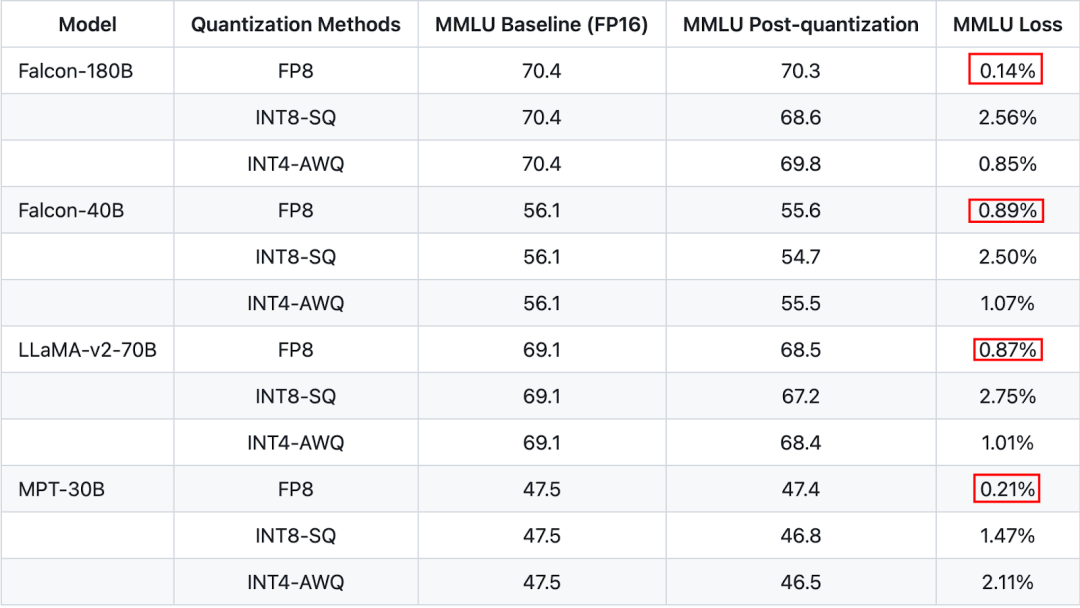Select the 2.75% MMLU Loss cell
The height and width of the screenshot is (608, 1080).
point(1007,396)
